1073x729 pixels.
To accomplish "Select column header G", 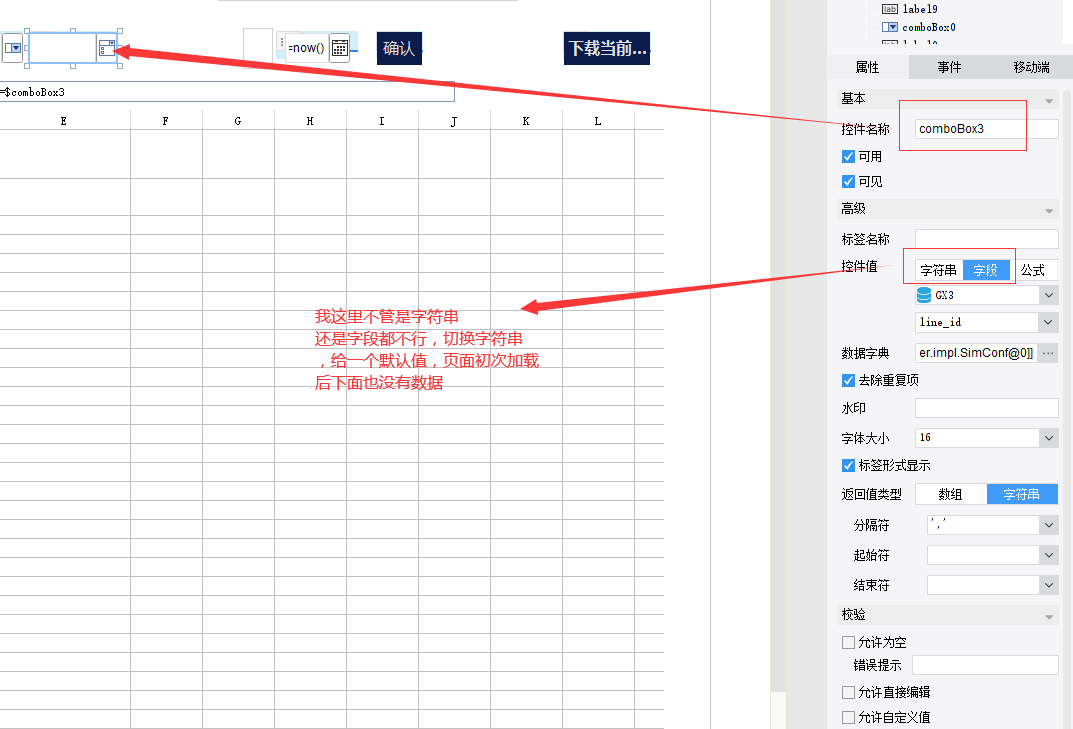I will [238, 121].
